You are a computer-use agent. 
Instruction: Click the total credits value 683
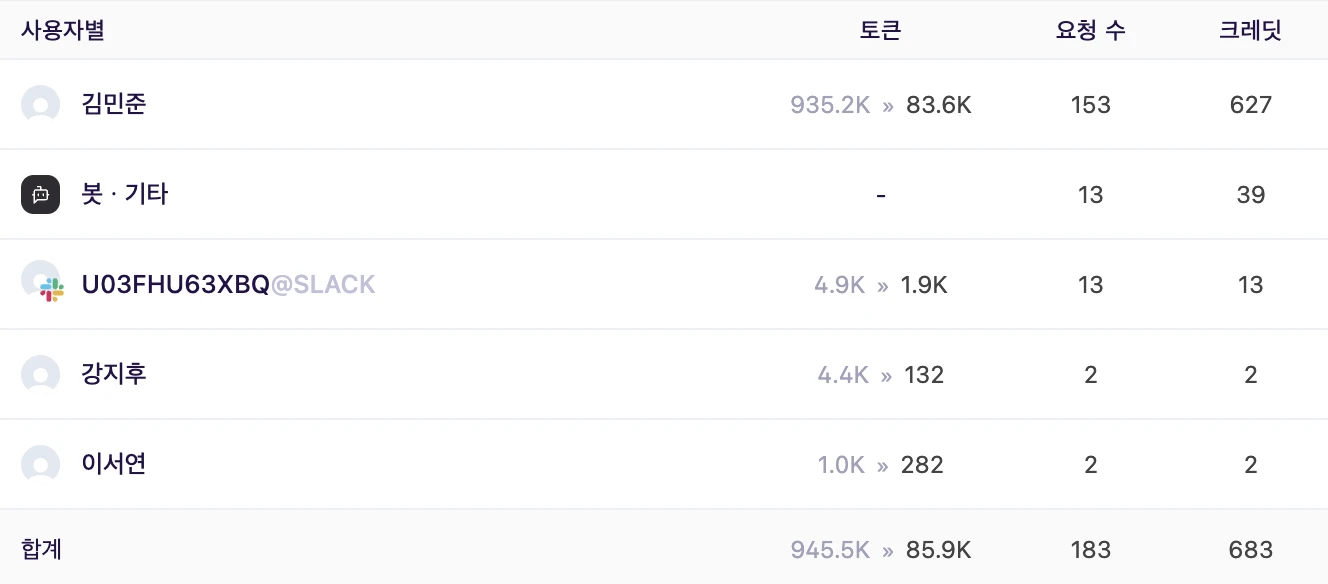click(1250, 550)
